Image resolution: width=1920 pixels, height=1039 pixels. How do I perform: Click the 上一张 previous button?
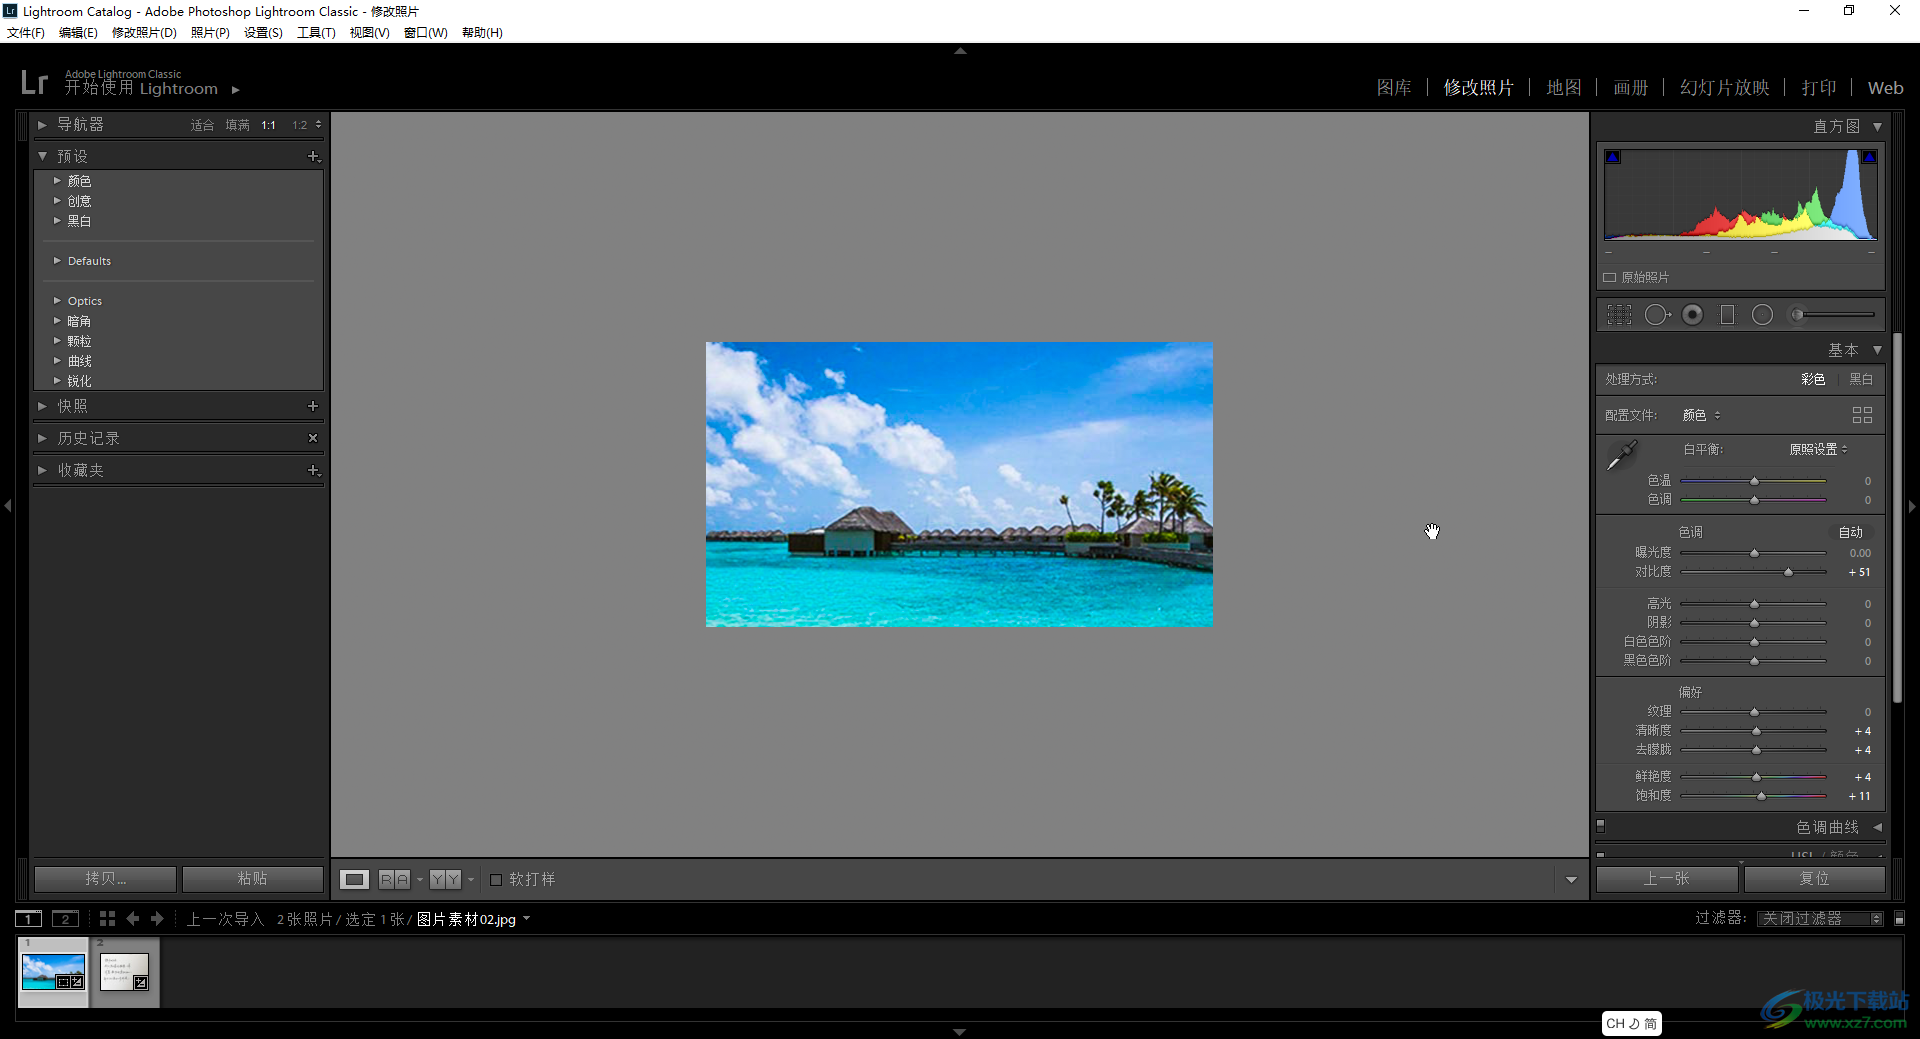(1667, 878)
